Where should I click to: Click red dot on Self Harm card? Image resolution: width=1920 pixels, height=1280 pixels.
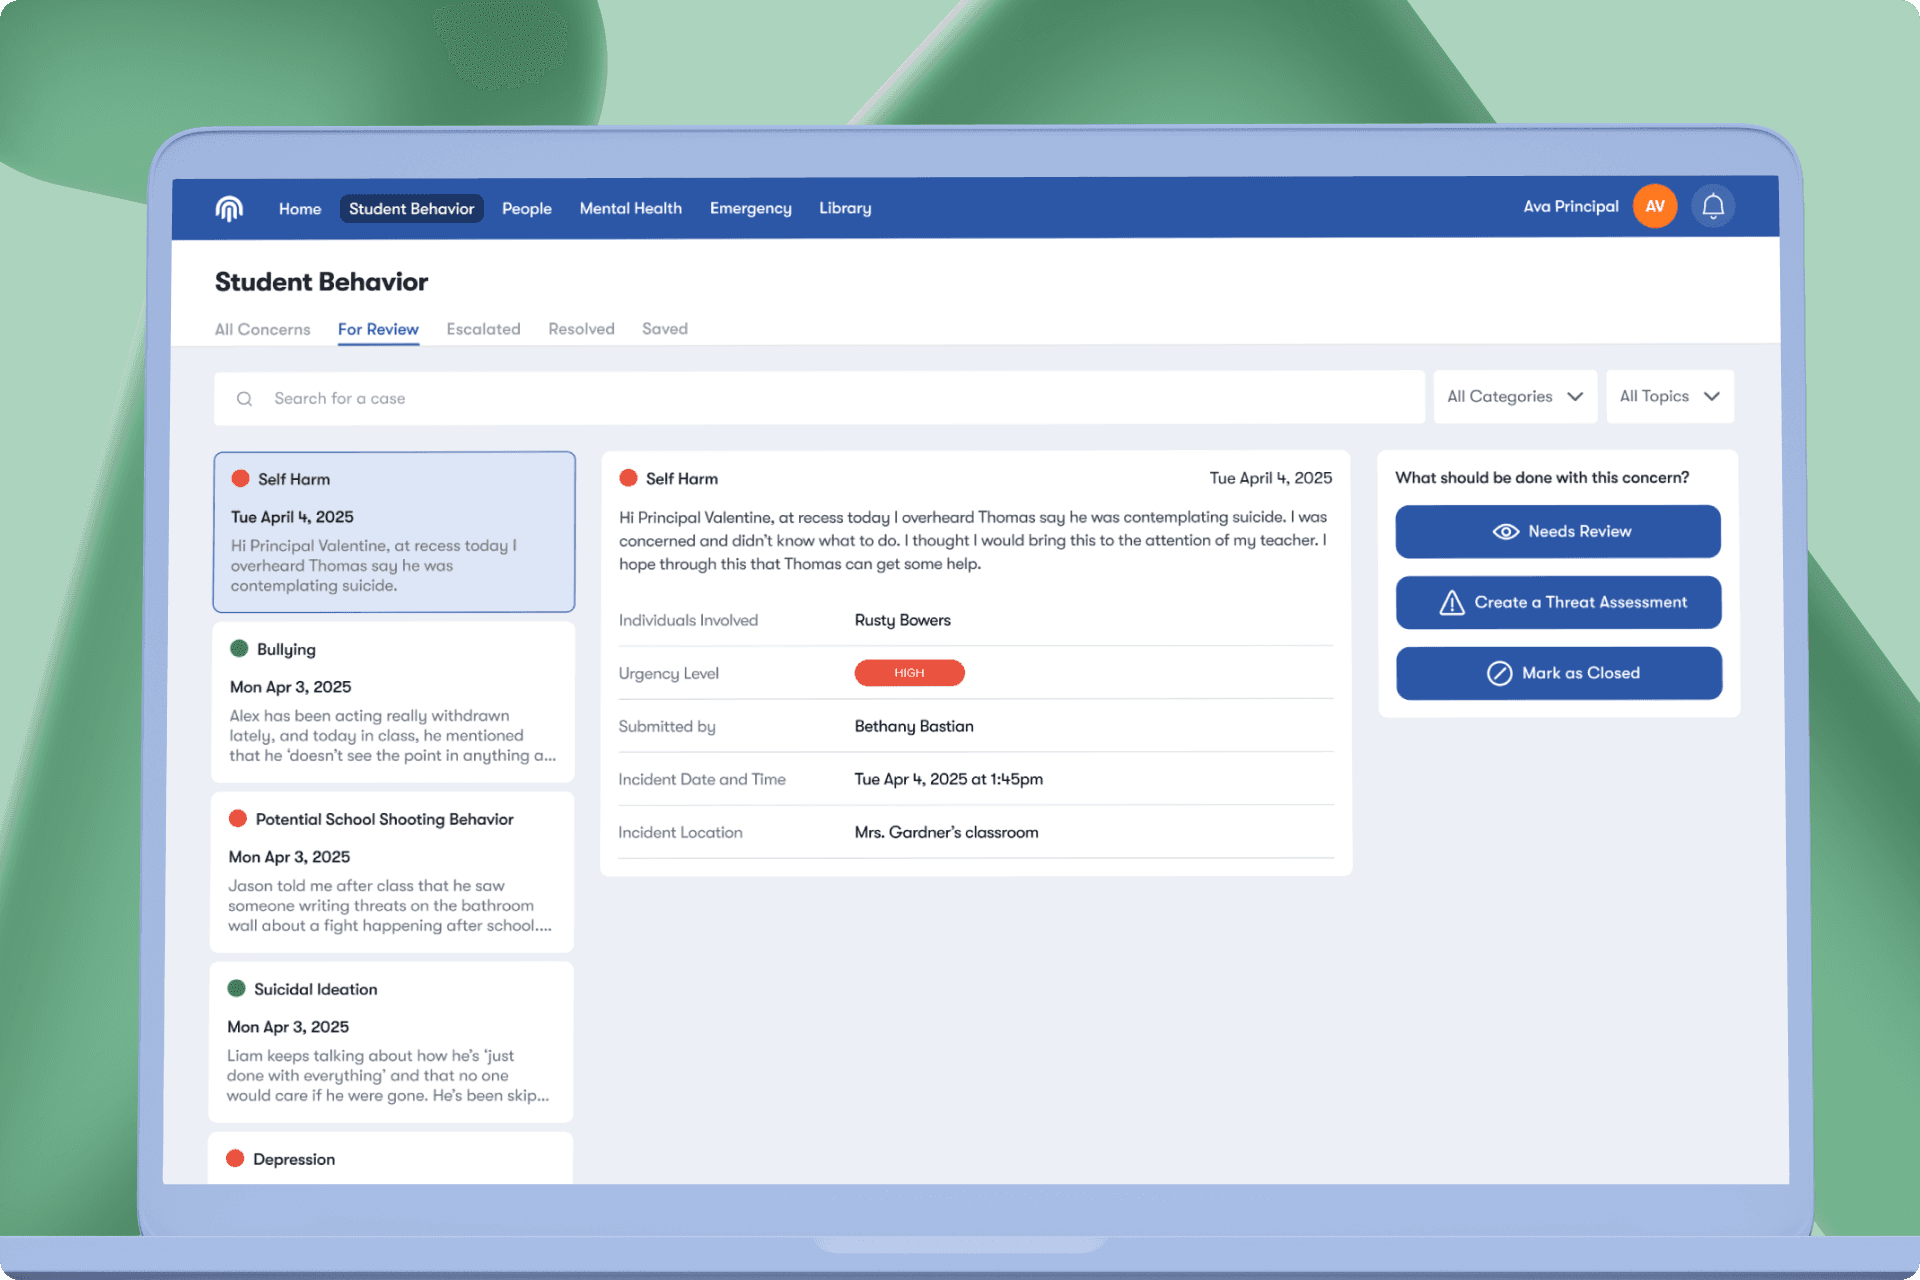(240, 479)
